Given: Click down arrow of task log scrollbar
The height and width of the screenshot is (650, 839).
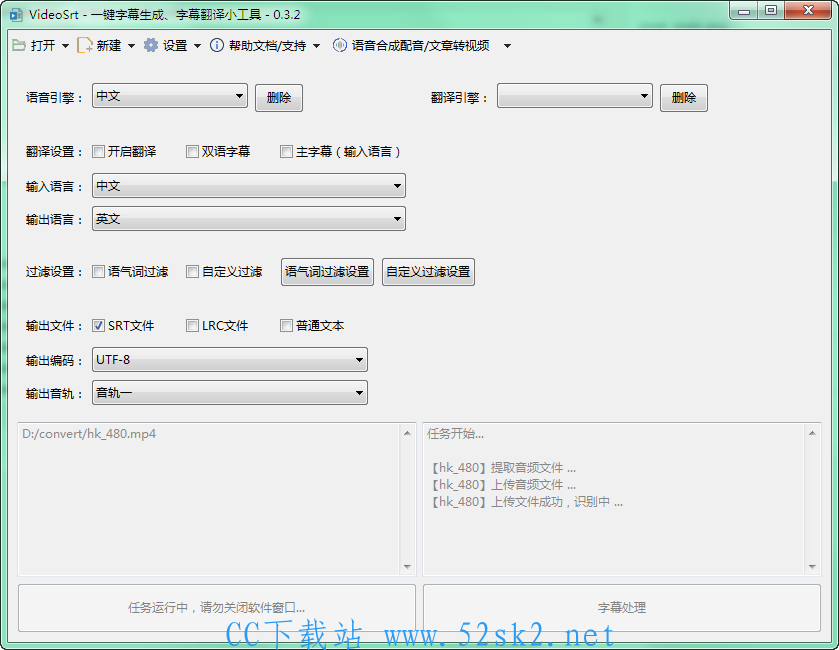Looking at the screenshot, I should [812, 567].
